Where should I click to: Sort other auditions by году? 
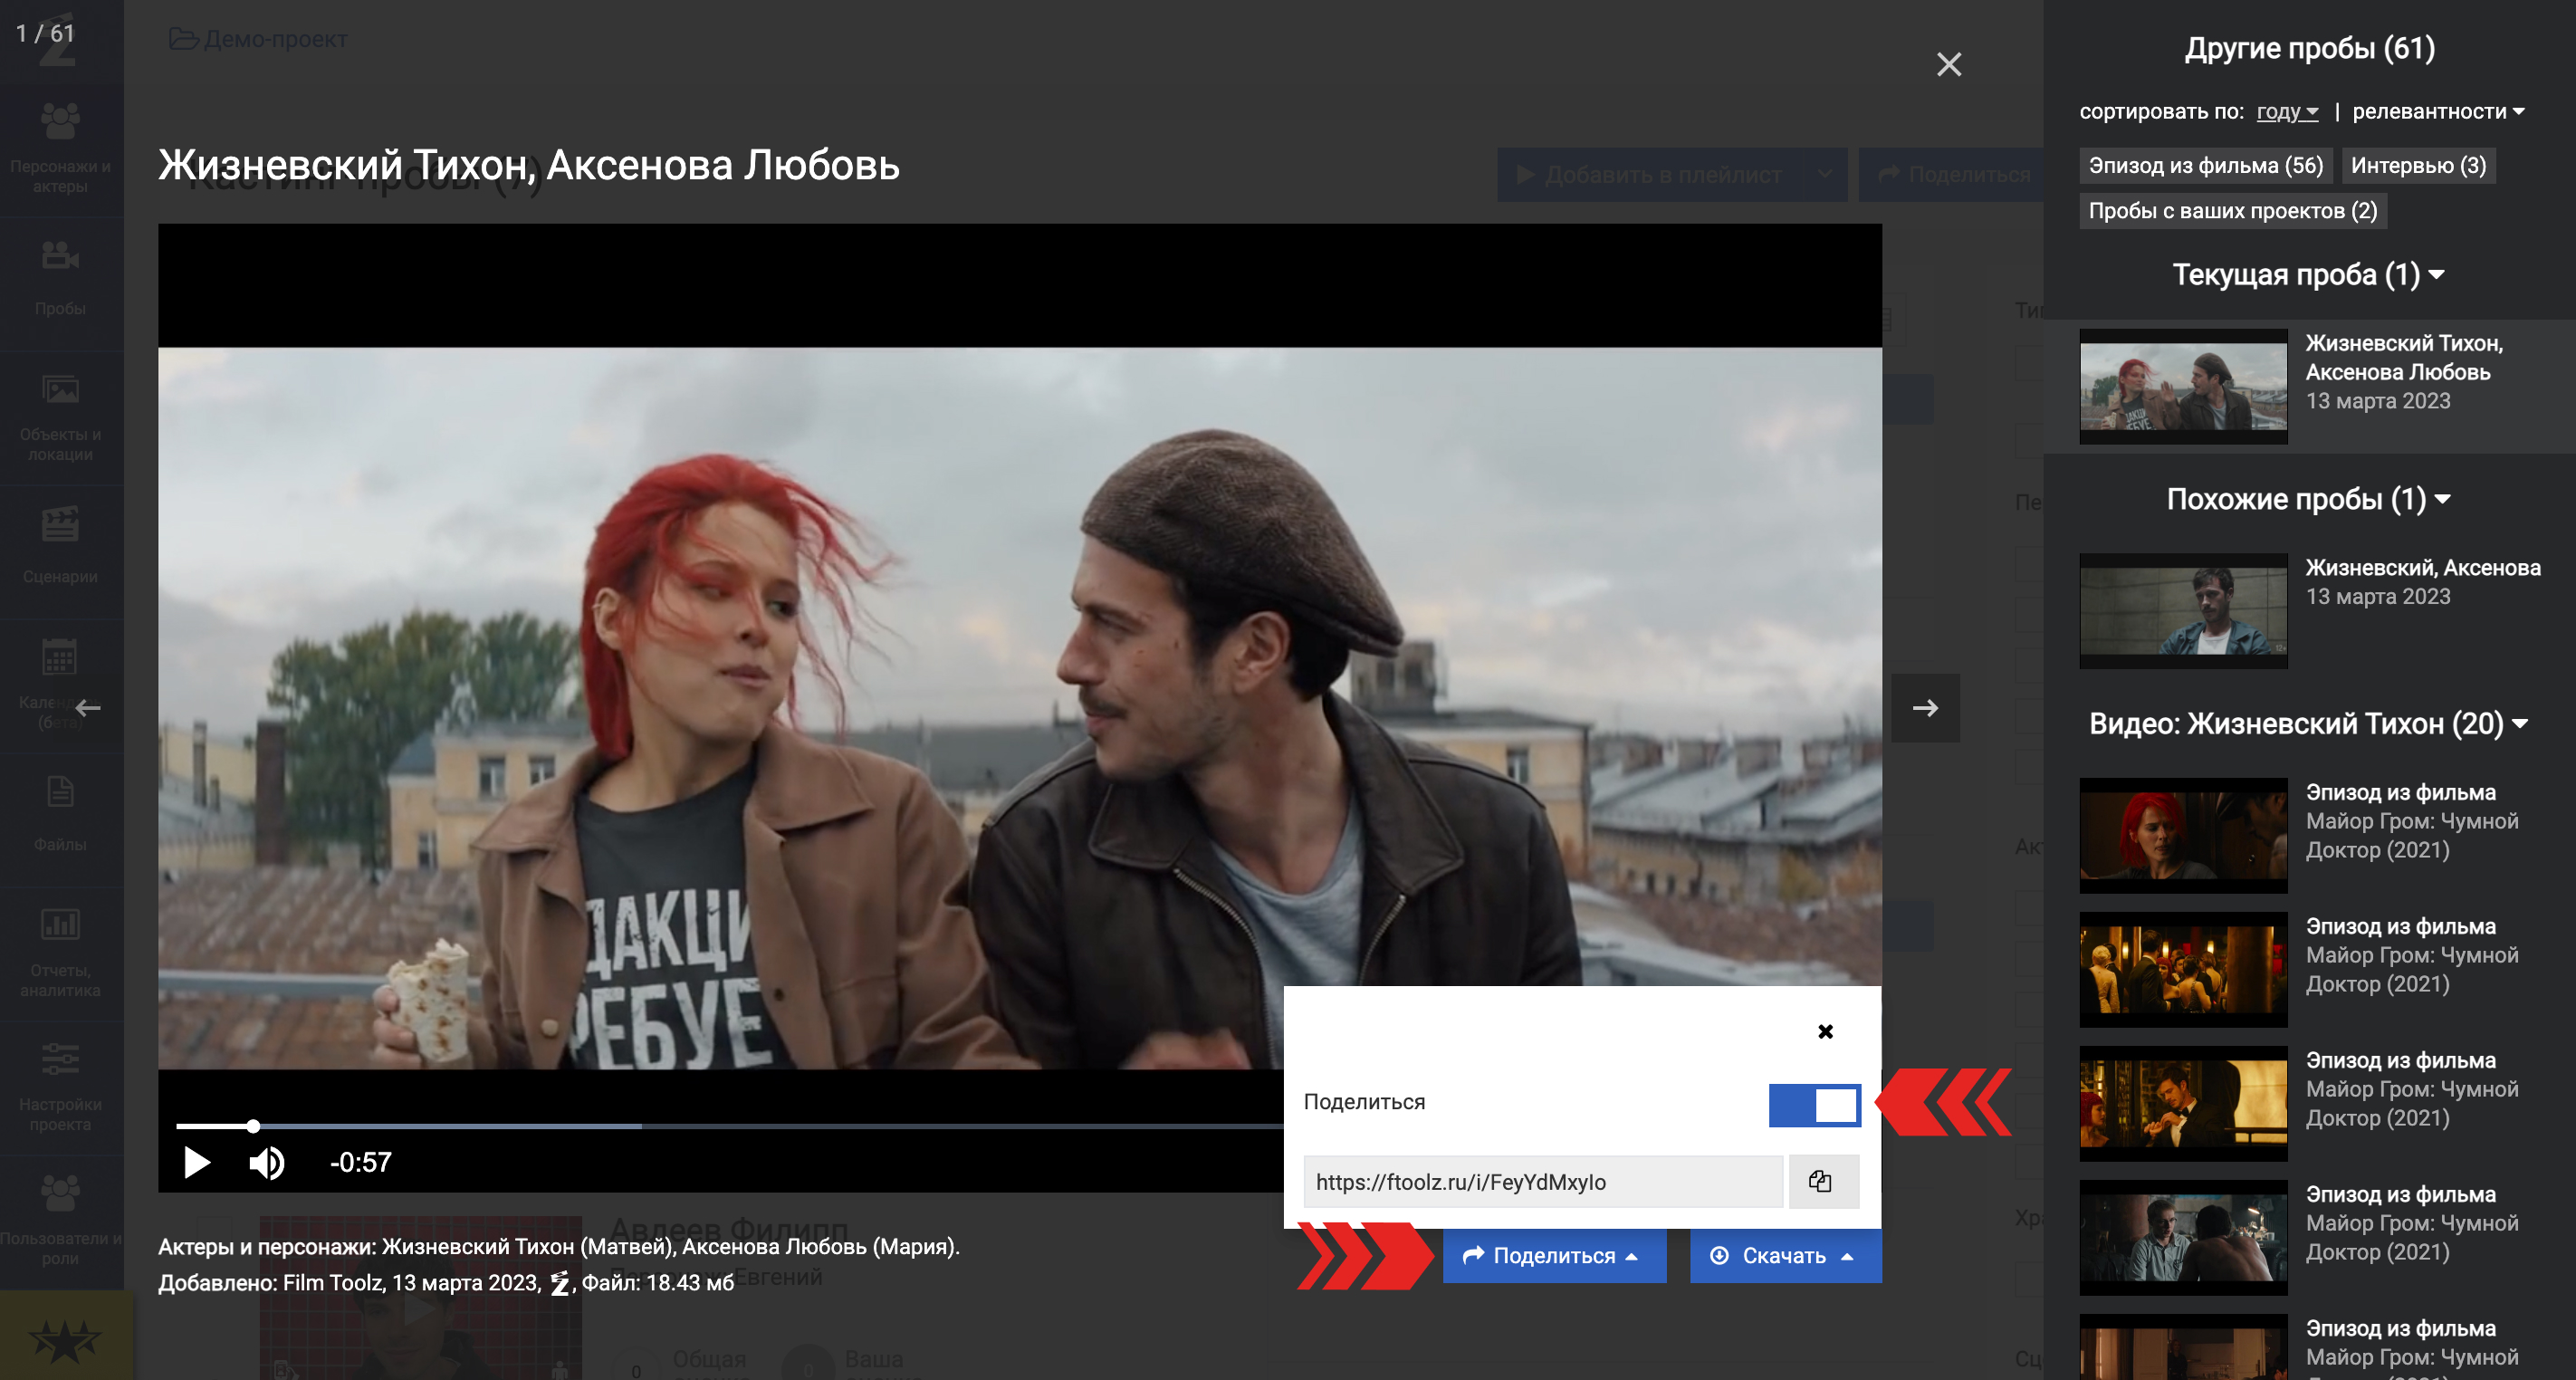2287,112
